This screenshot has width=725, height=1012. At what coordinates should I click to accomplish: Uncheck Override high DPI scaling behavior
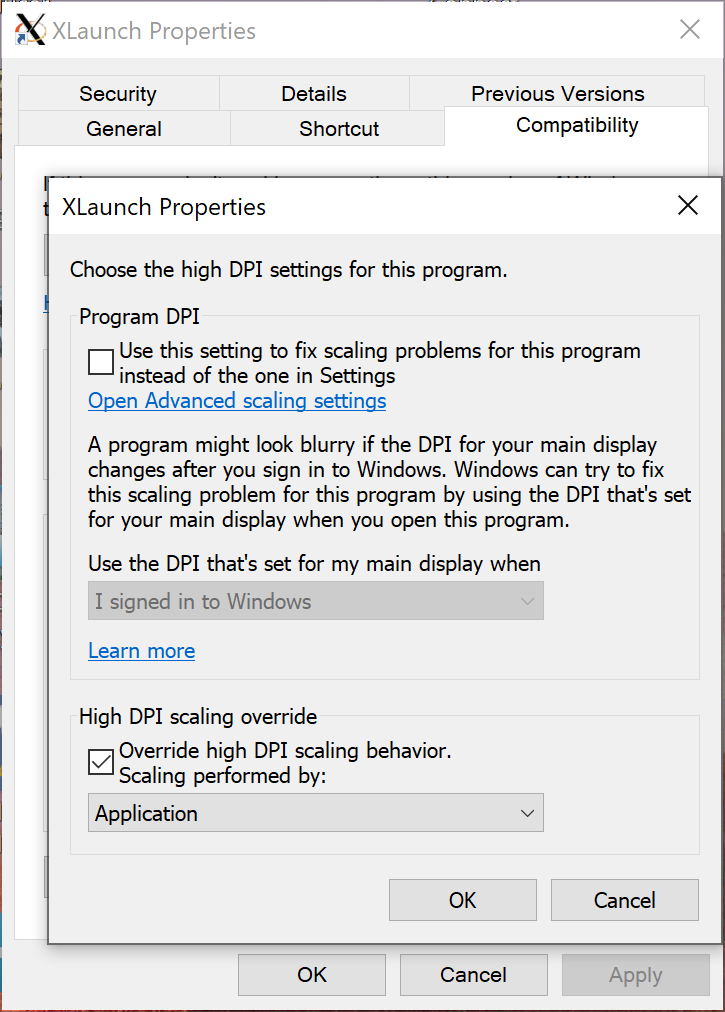point(101,761)
